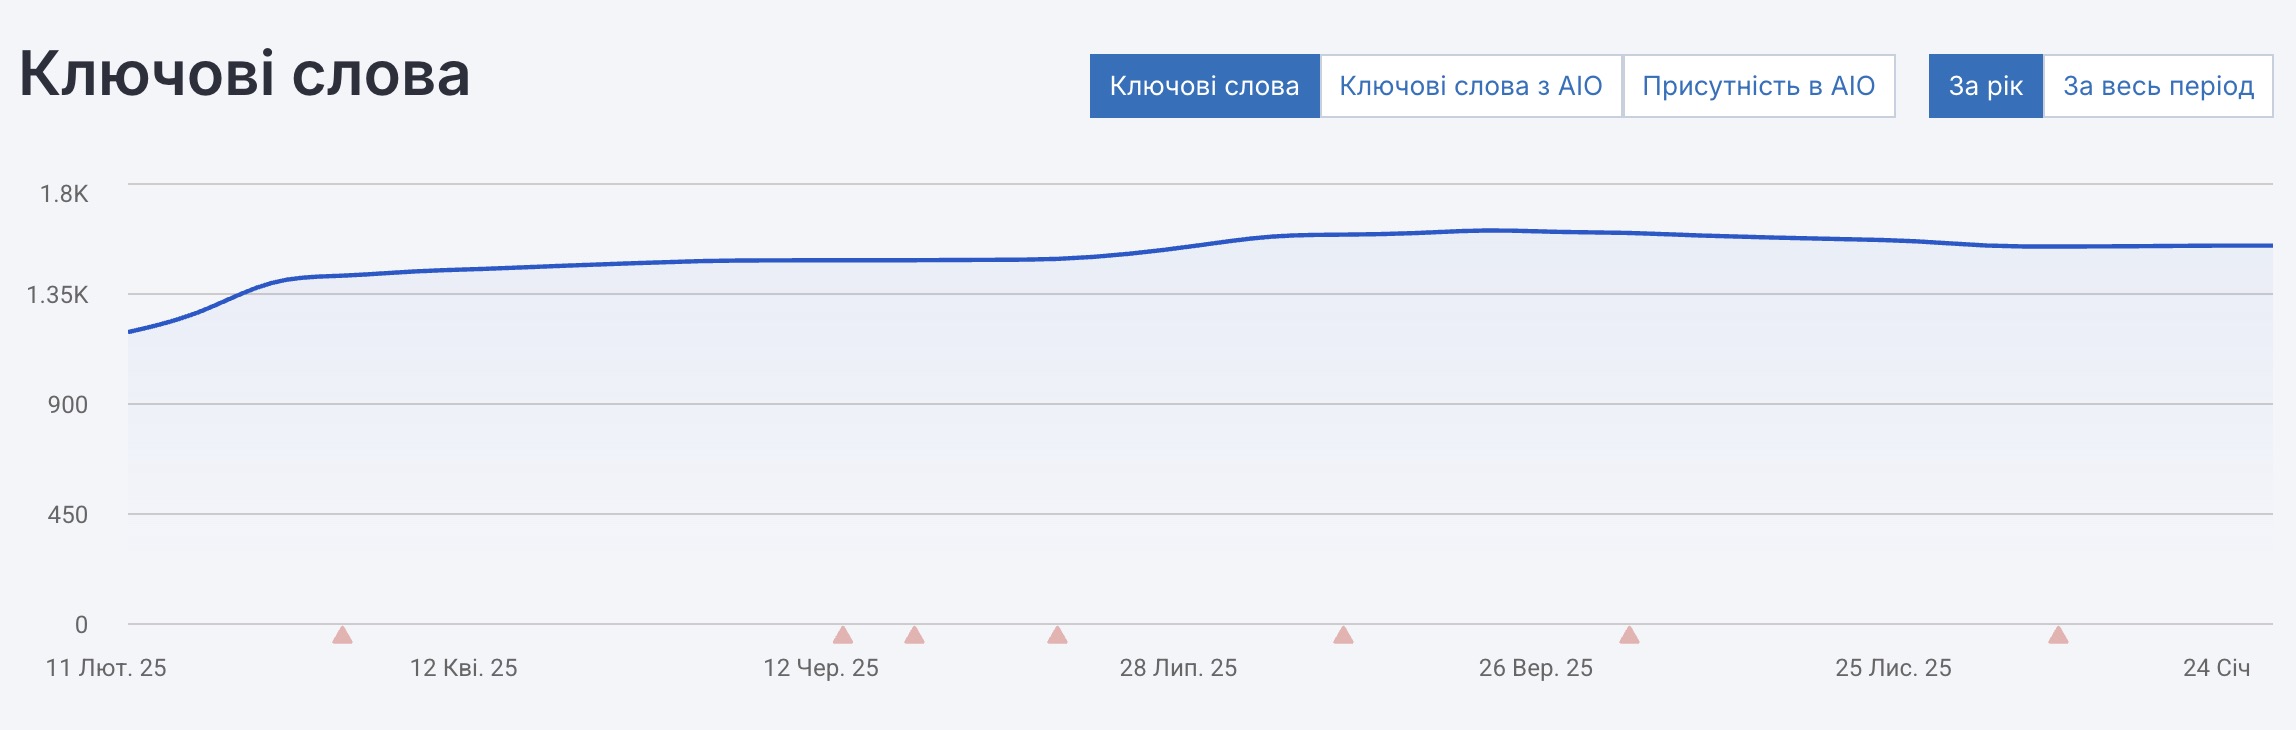Switch to the Ключові слова tab
This screenshot has width=2296, height=730.
click(1204, 86)
